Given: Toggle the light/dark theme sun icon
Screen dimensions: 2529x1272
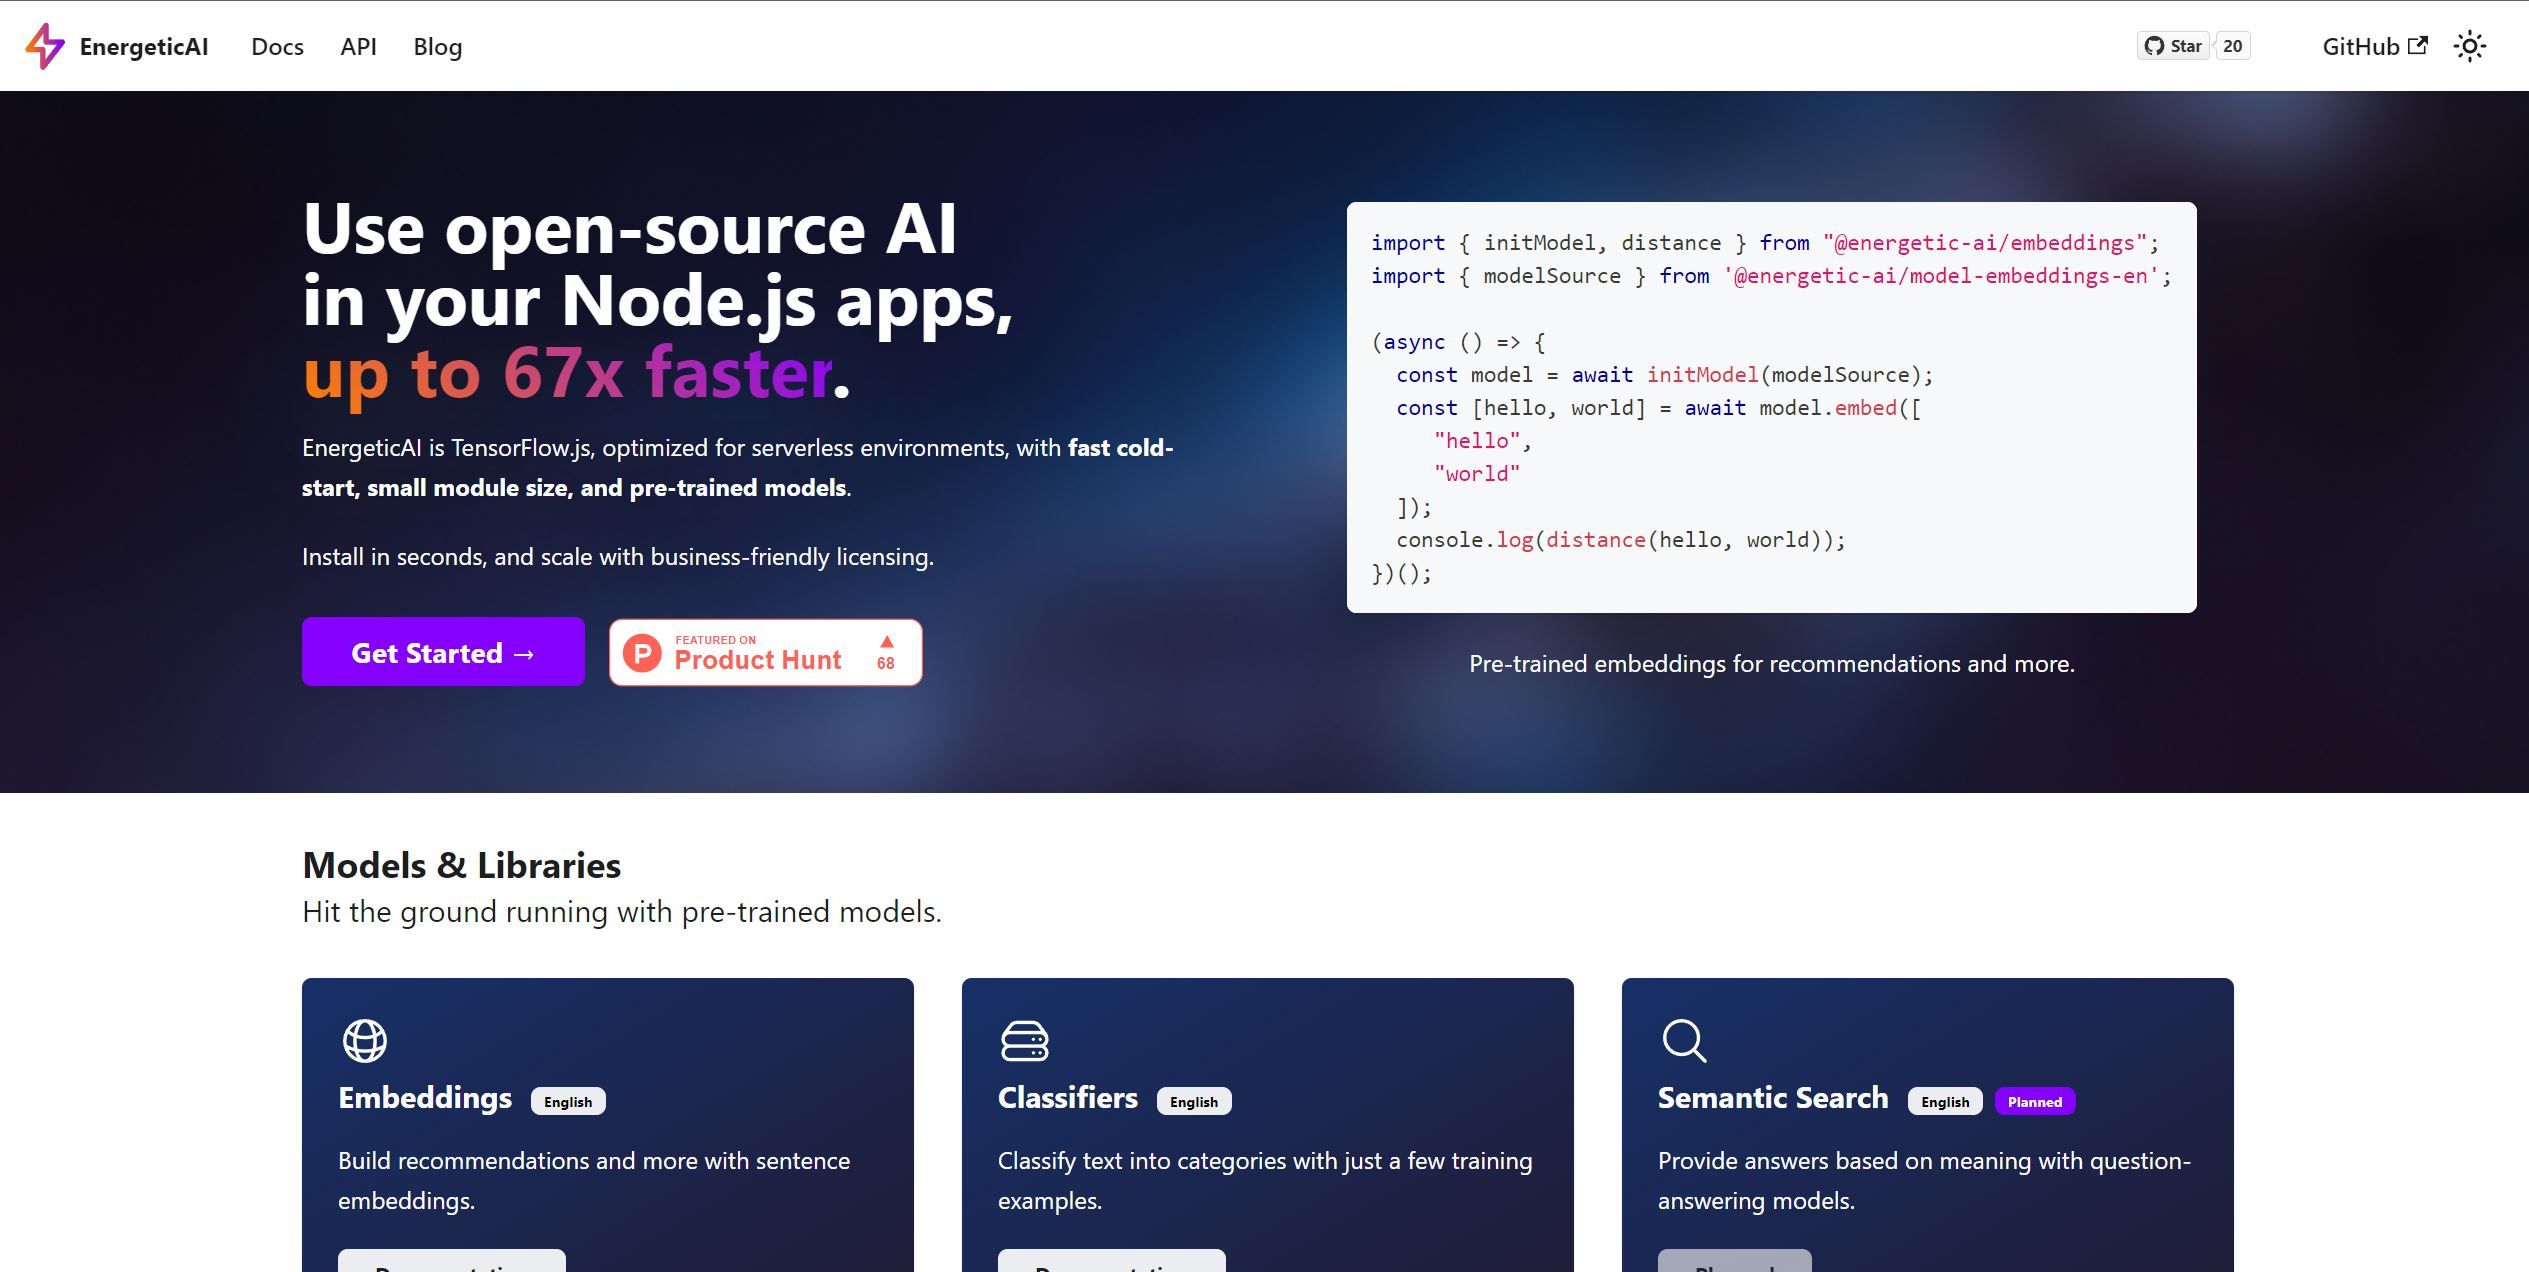Looking at the screenshot, I should click(x=2469, y=46).
